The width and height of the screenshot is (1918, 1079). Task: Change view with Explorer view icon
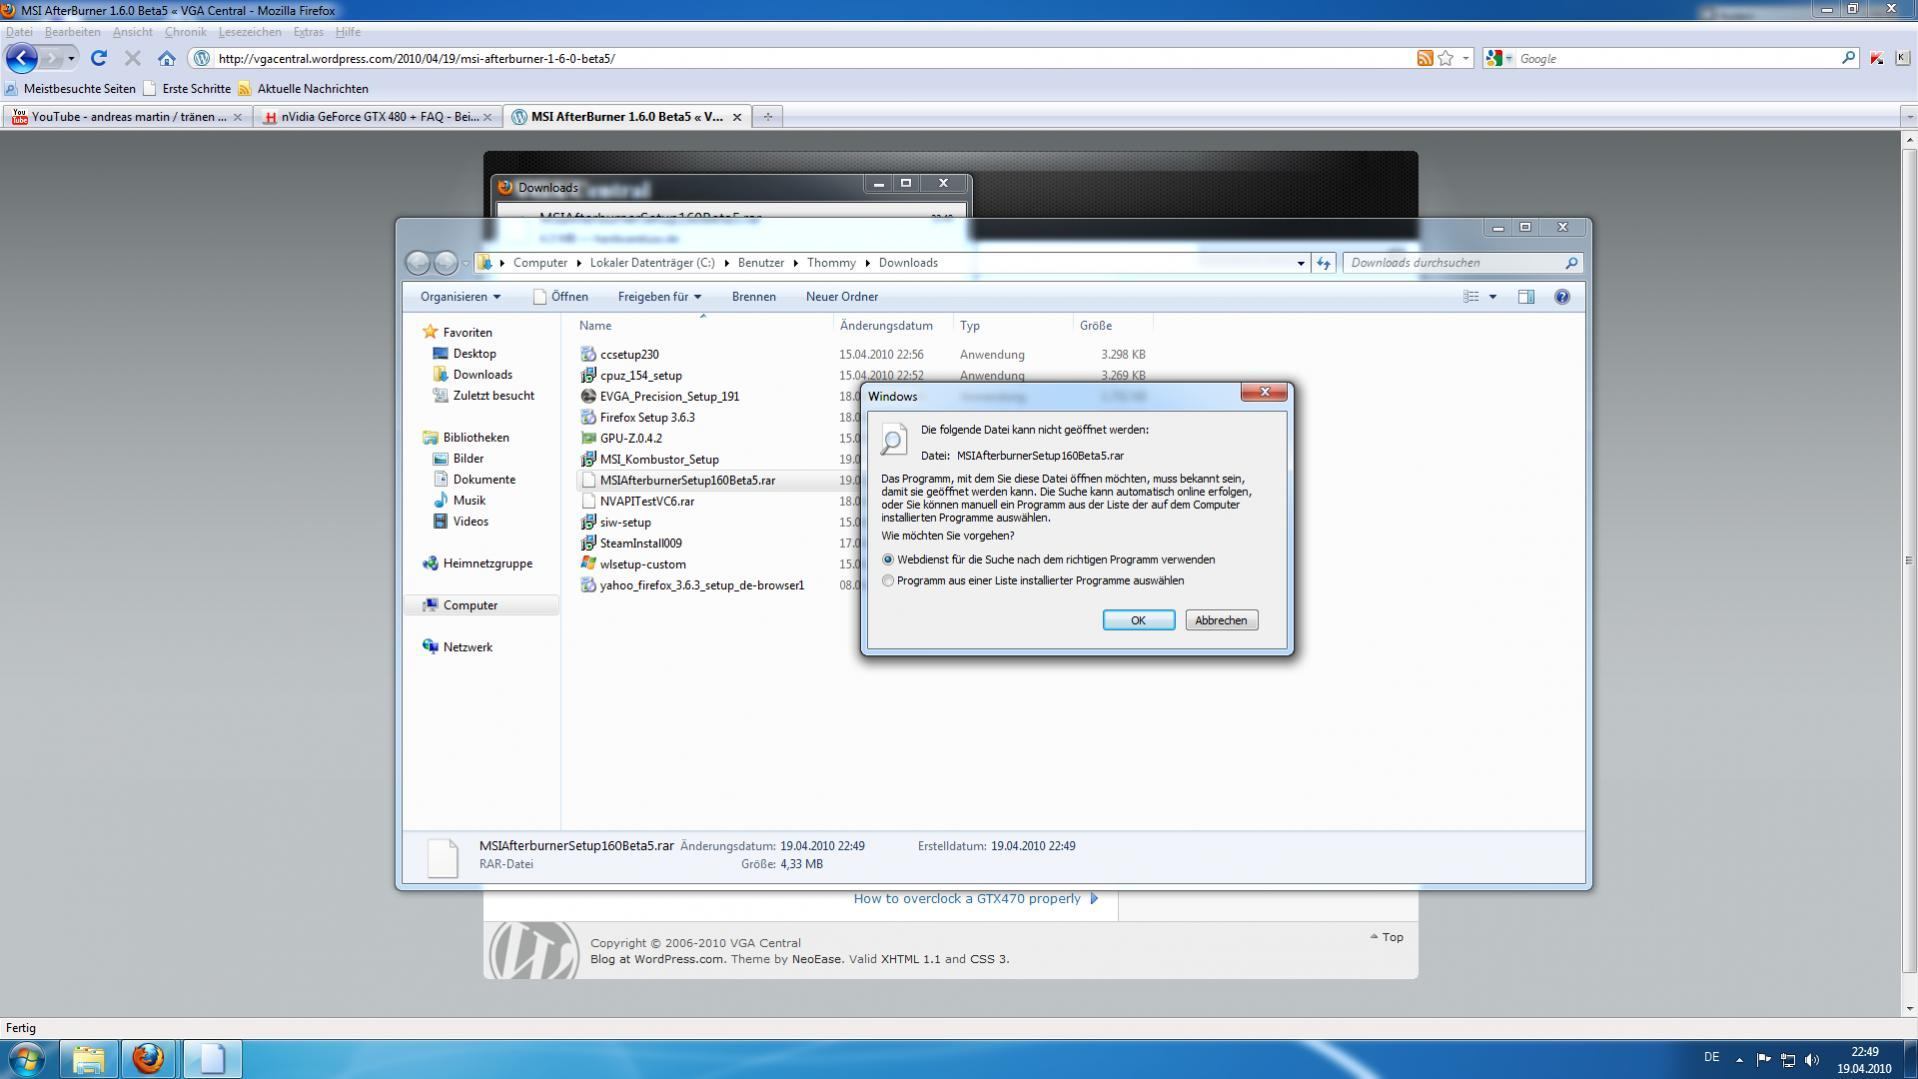pyautogui.click(x=1471, y=296)
